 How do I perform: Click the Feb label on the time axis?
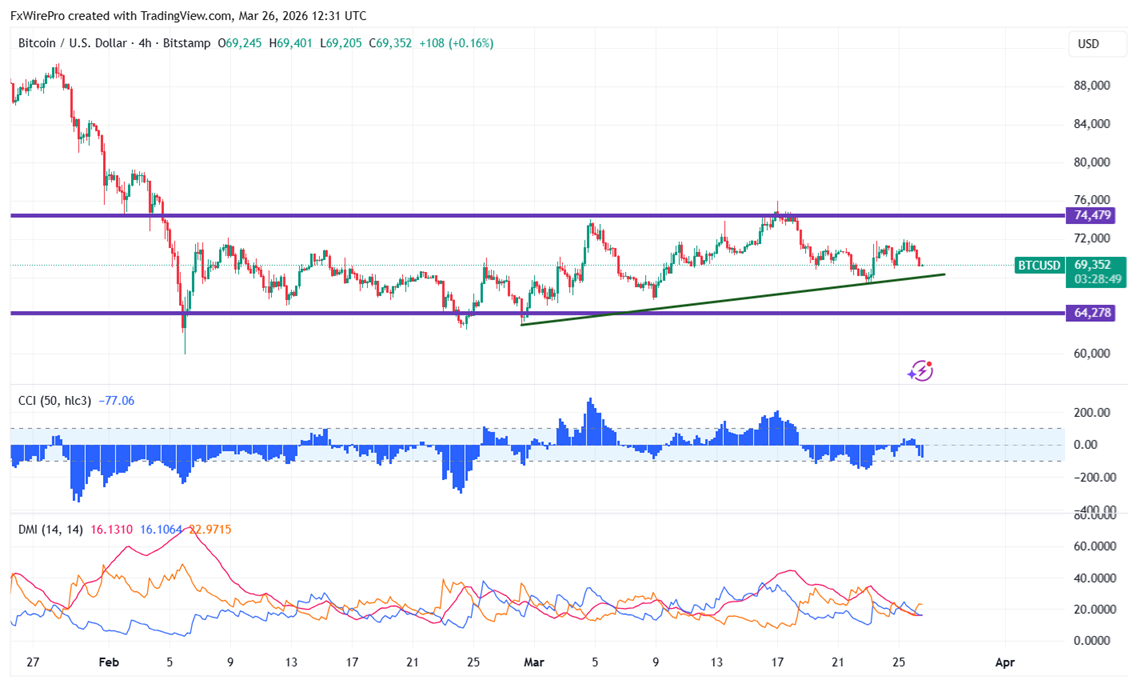109,662
